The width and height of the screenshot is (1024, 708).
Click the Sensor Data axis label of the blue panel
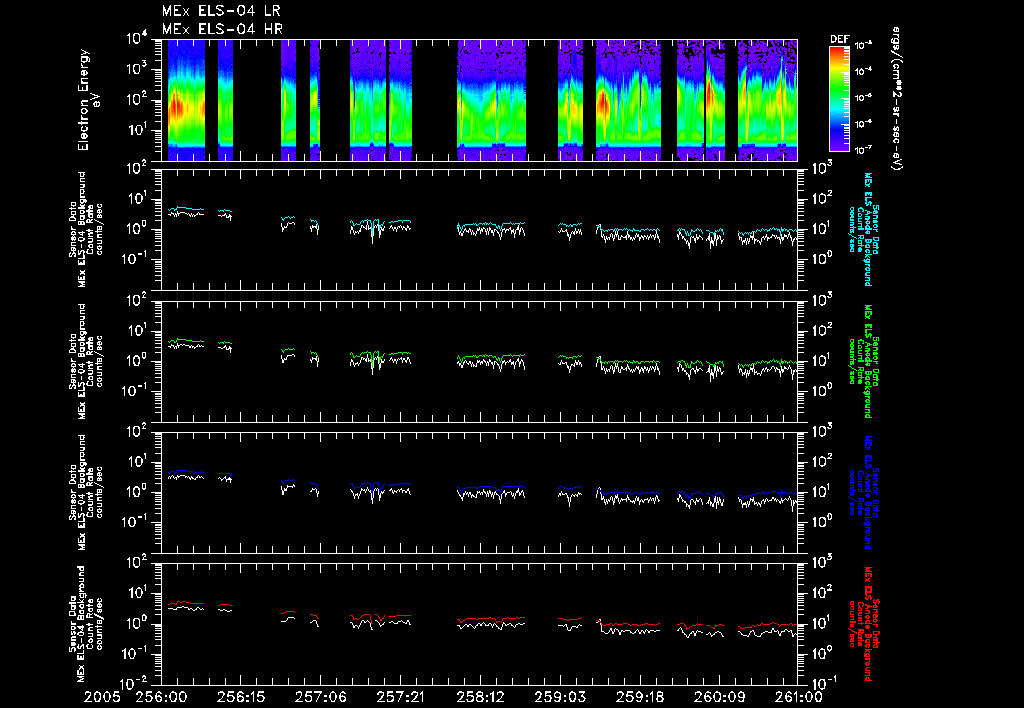click(86, 492)
